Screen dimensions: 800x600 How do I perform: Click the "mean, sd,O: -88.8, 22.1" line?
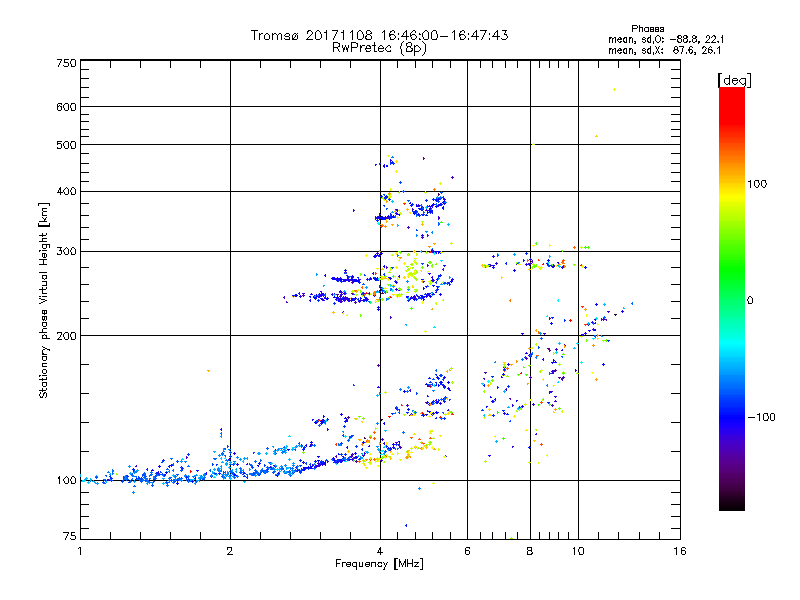(666, 39)
